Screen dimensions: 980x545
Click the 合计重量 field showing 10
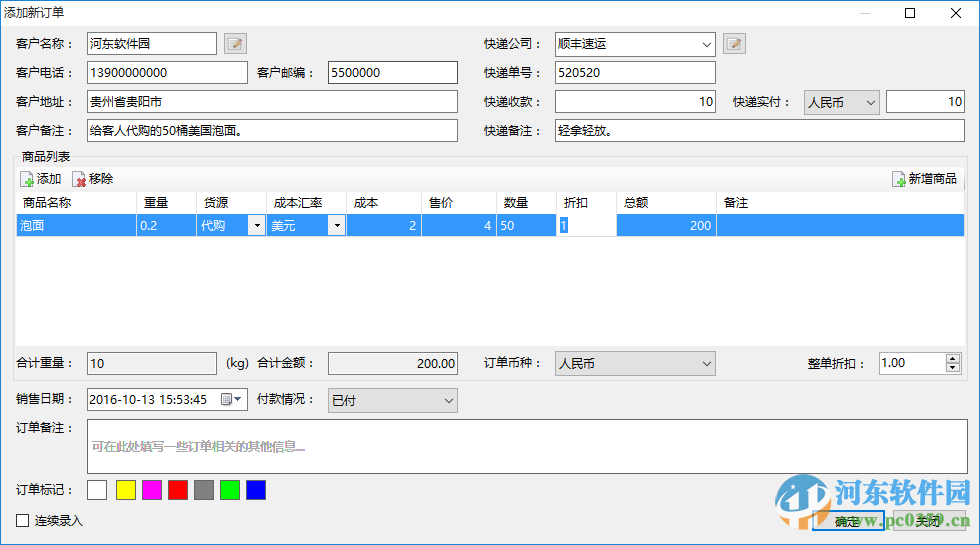[152, 363]
